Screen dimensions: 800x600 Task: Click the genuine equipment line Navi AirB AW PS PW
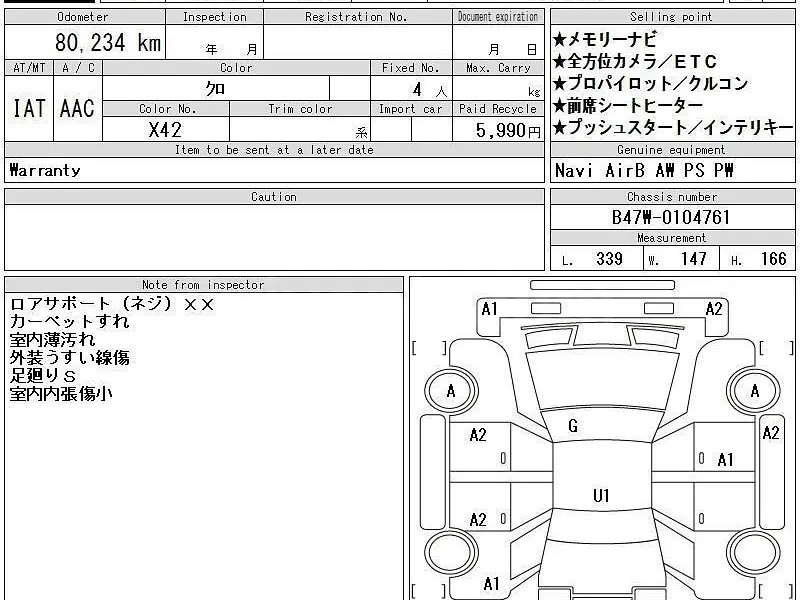click(644, 170)
